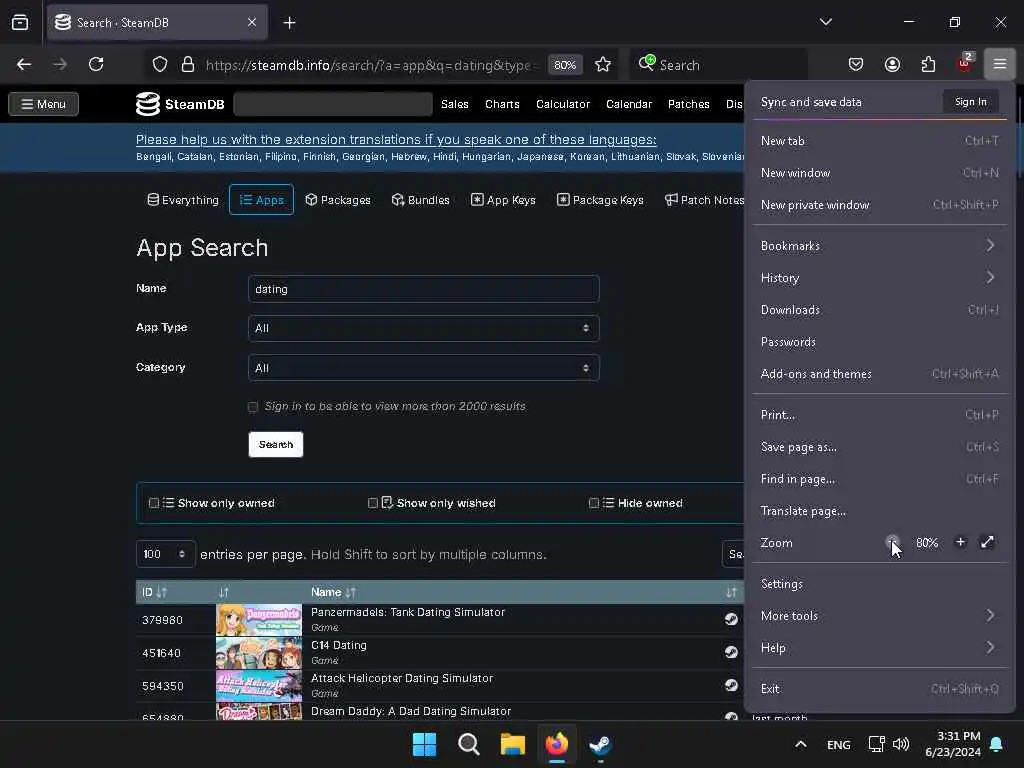Click the taskbar volume icon
Screen dimensions: 1024x768
pyautogui.click(x=901, y=744)
